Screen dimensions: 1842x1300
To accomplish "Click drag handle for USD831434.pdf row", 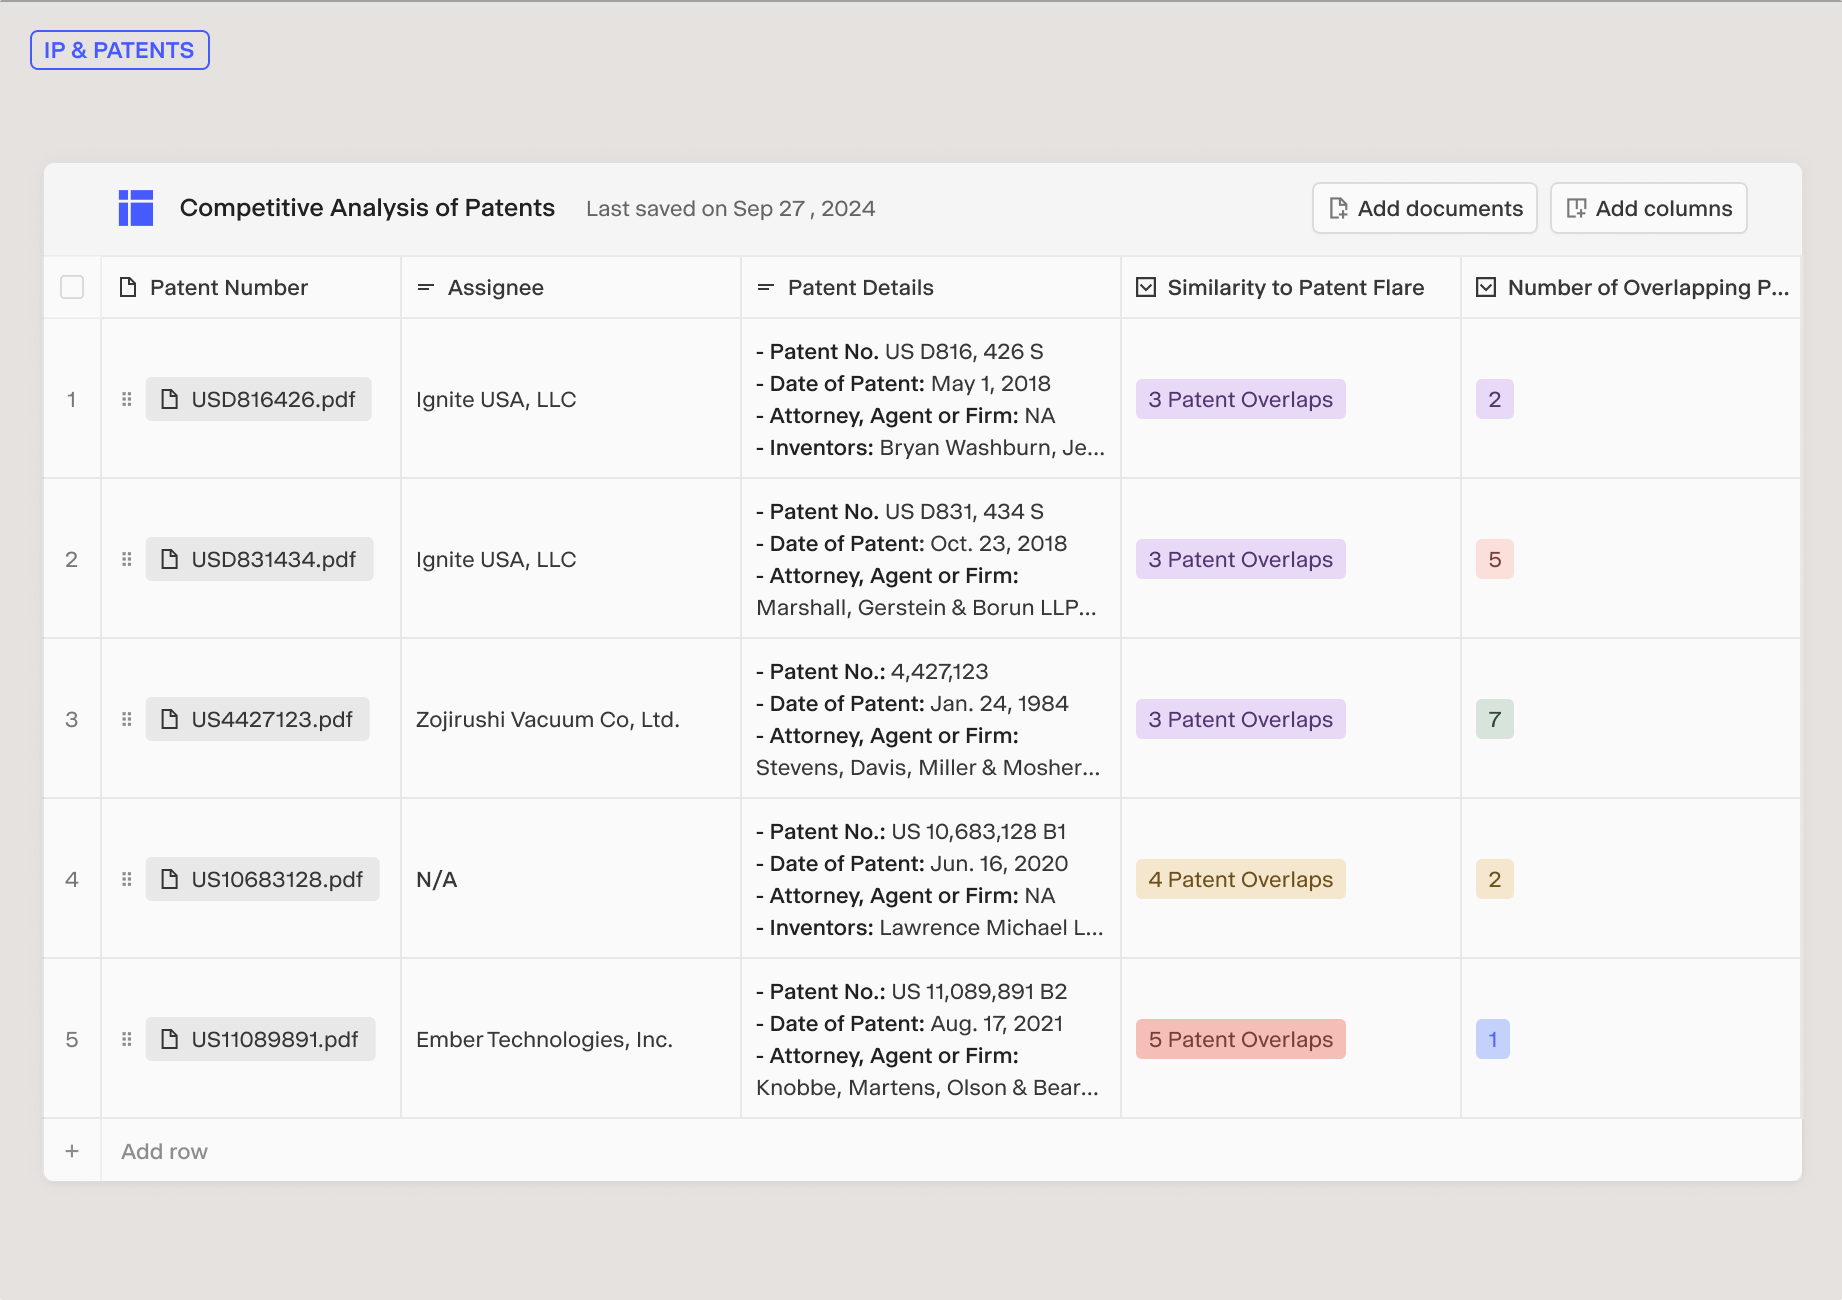I will point(127,559).
